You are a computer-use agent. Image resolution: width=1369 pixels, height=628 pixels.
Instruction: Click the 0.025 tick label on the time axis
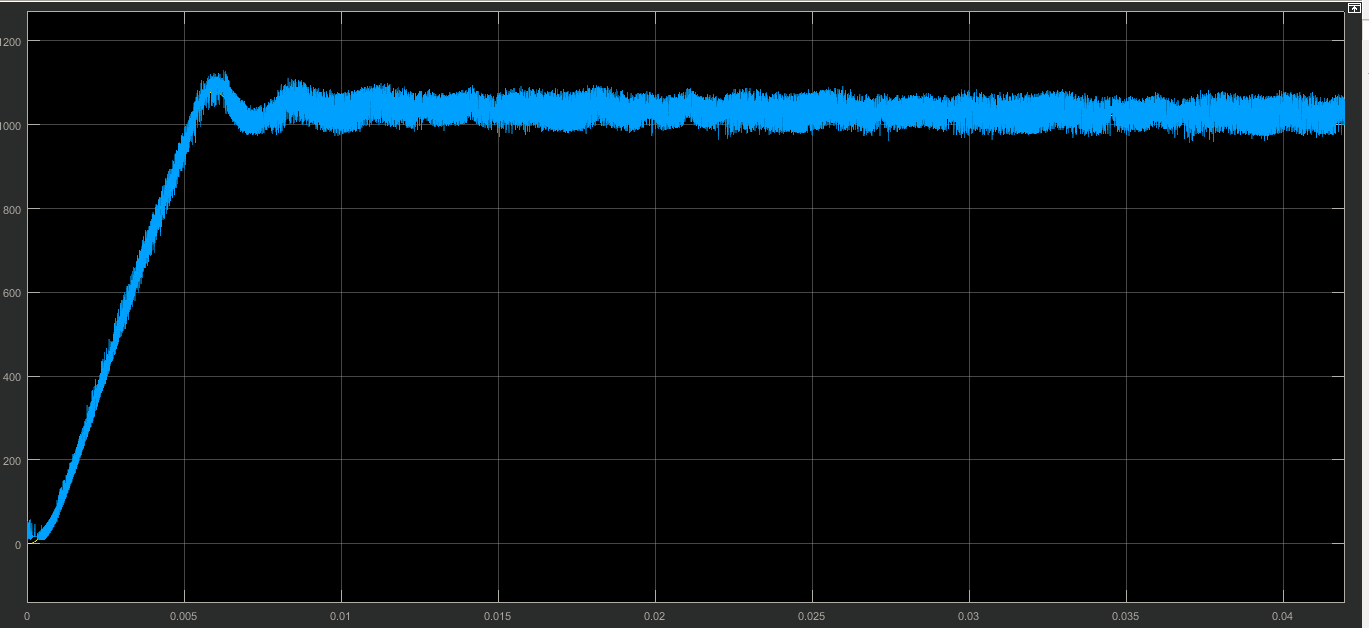pos(812,615)
